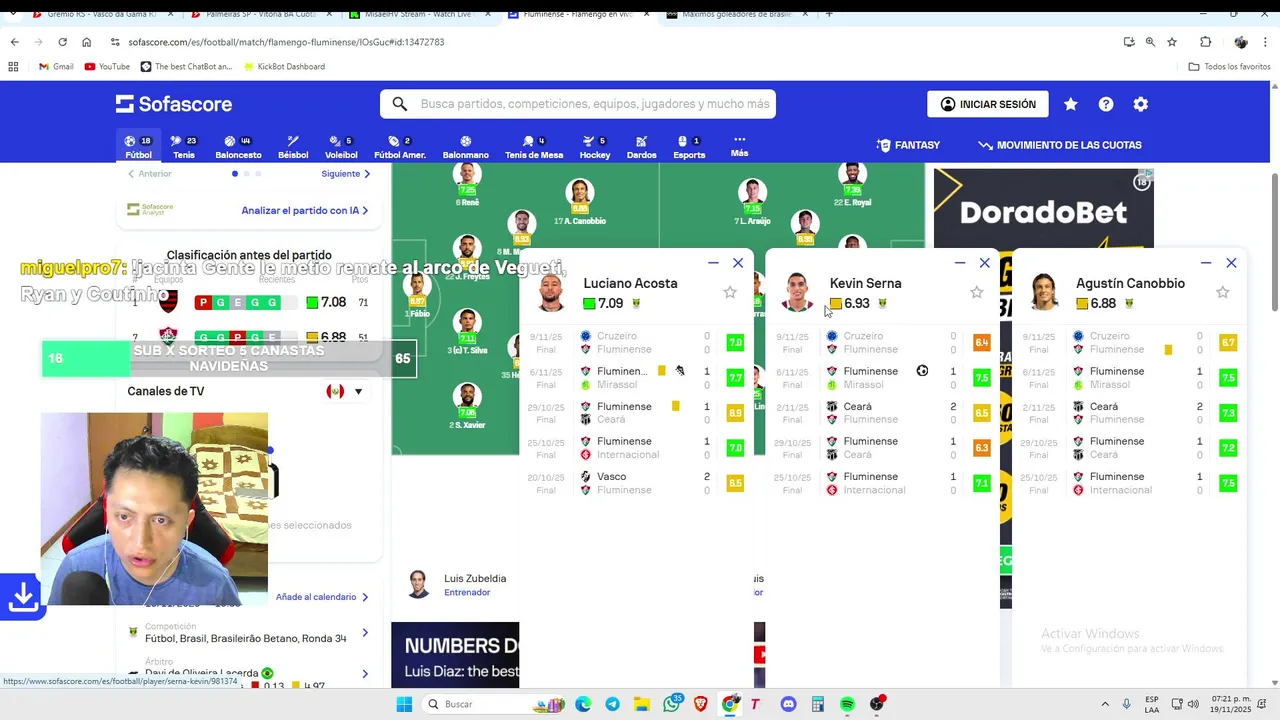Click Añade al calendario link

(322, 597)
